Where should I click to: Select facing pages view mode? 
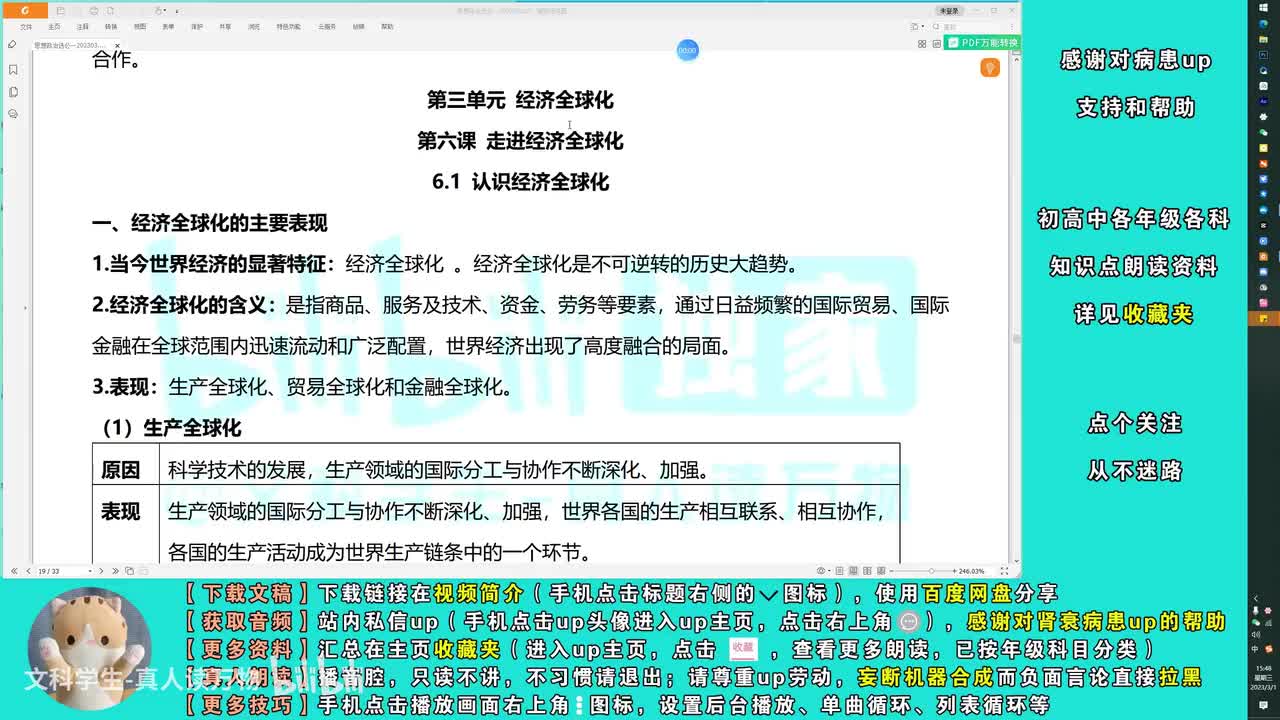(x=867, y=571)
